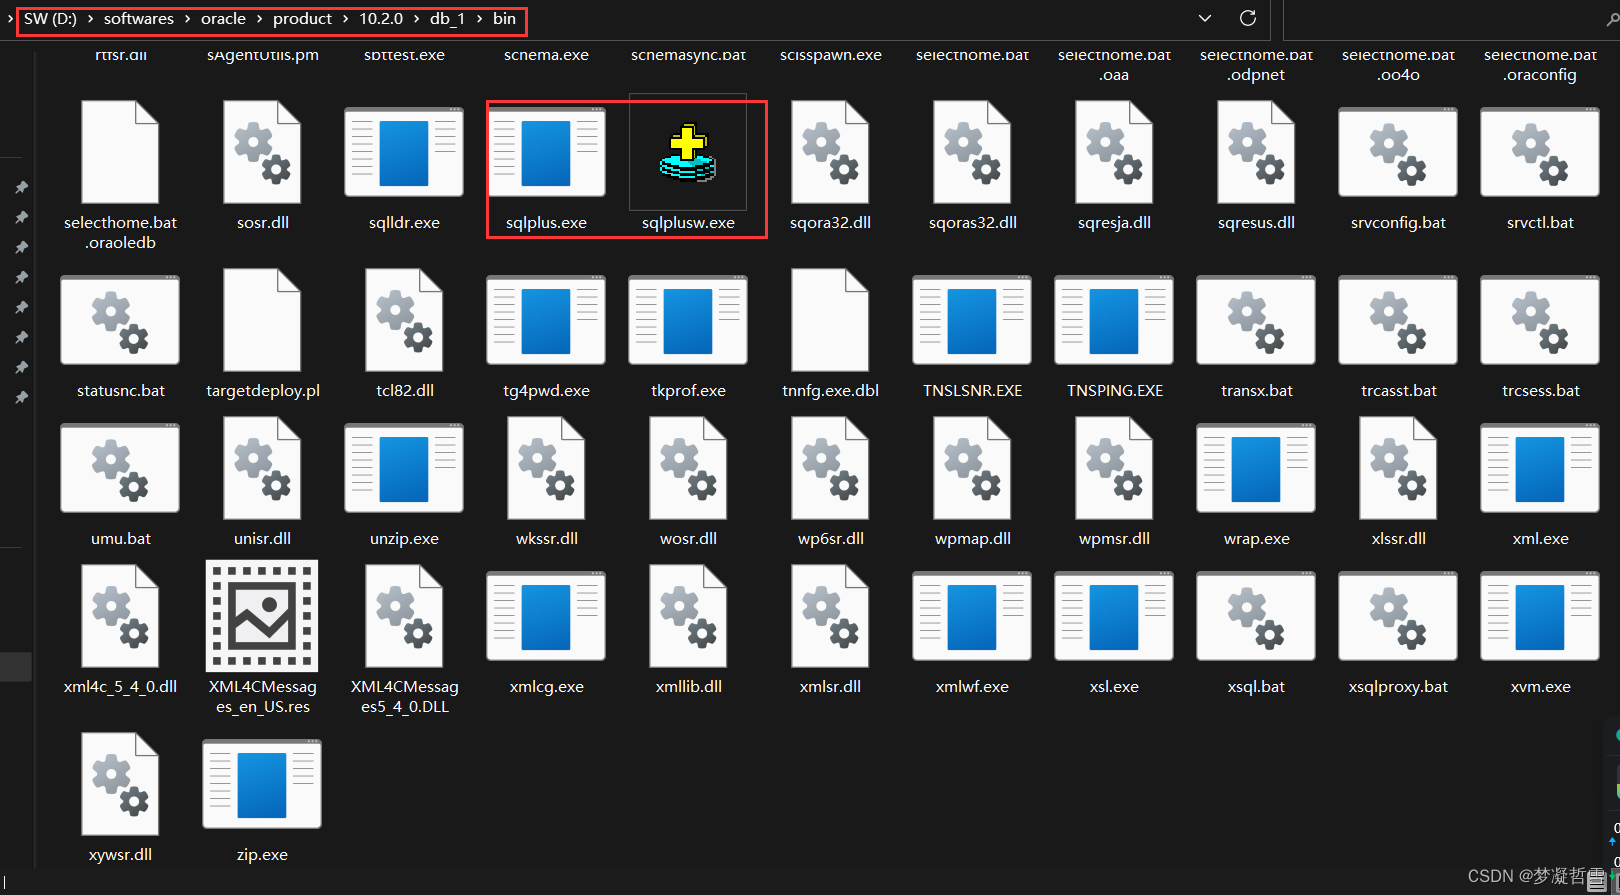Select the targetdeploy.pl file icon
The width and height of the screenshot is (1620, 895).
point(262,321)
